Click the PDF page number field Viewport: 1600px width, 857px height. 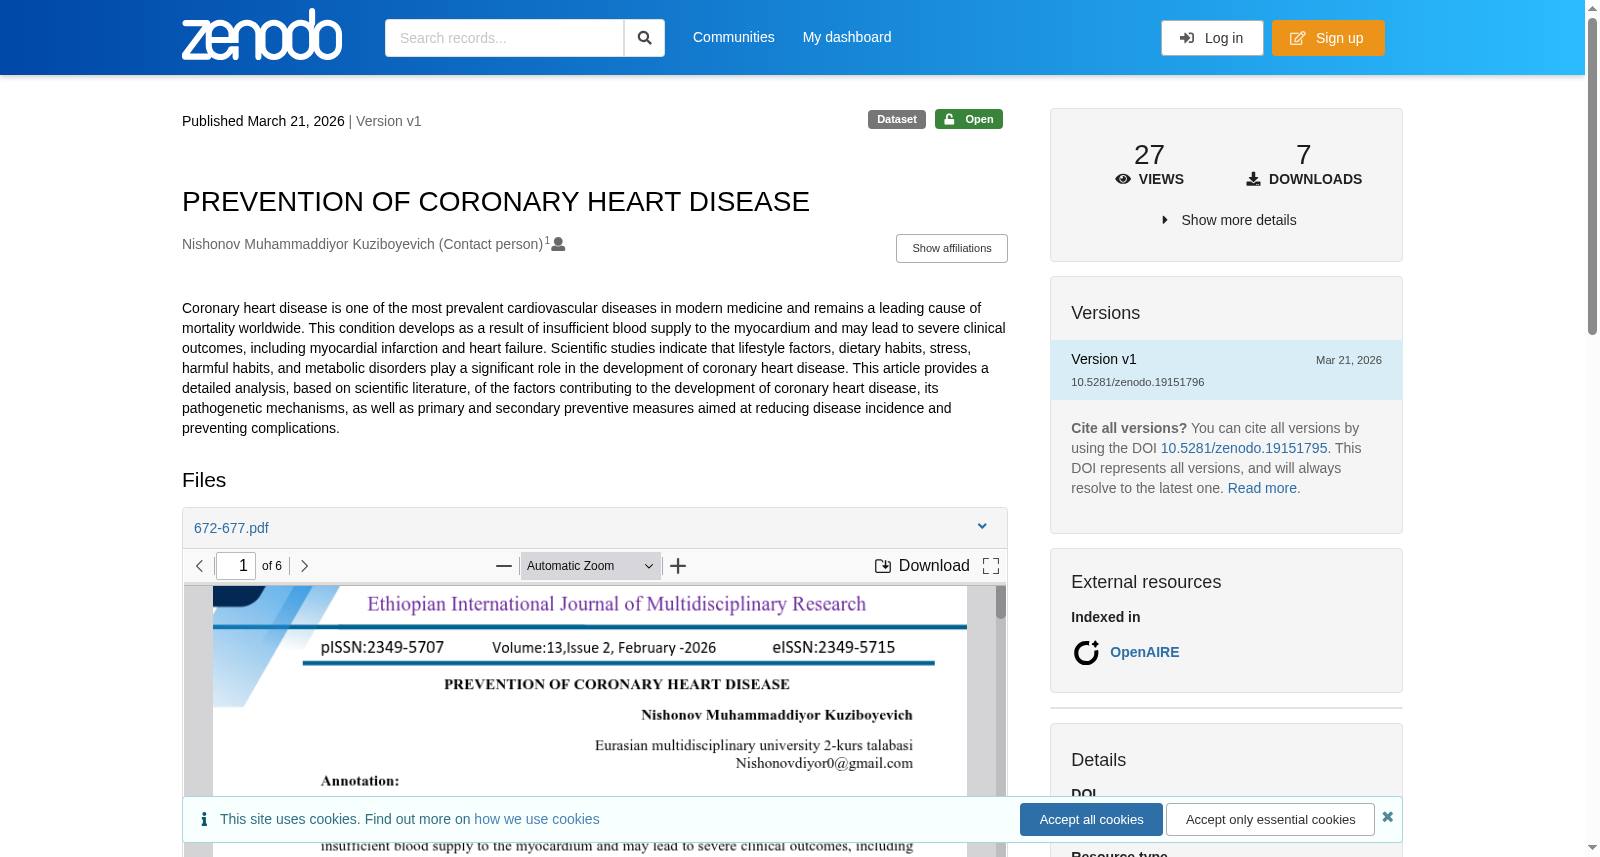point(236,566)
